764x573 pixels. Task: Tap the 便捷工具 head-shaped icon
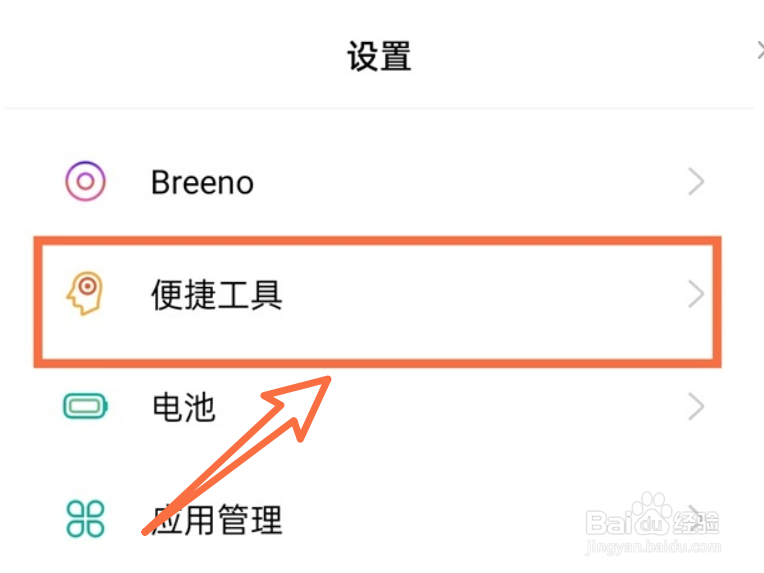(x=85, y=295)
